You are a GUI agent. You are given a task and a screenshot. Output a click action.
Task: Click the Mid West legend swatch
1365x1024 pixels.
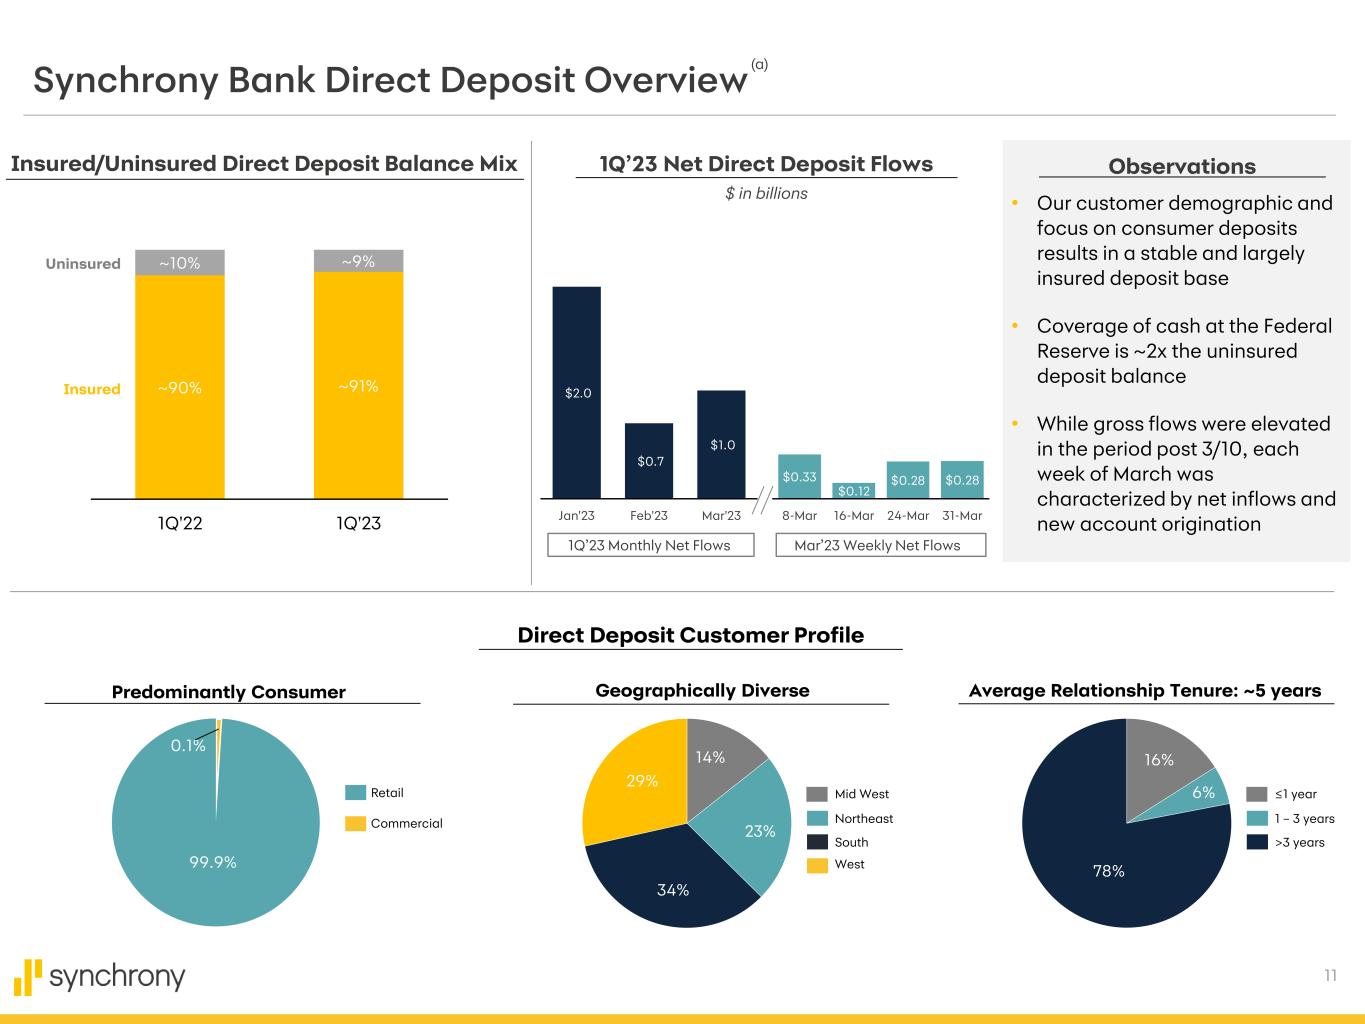click(817, 794)
